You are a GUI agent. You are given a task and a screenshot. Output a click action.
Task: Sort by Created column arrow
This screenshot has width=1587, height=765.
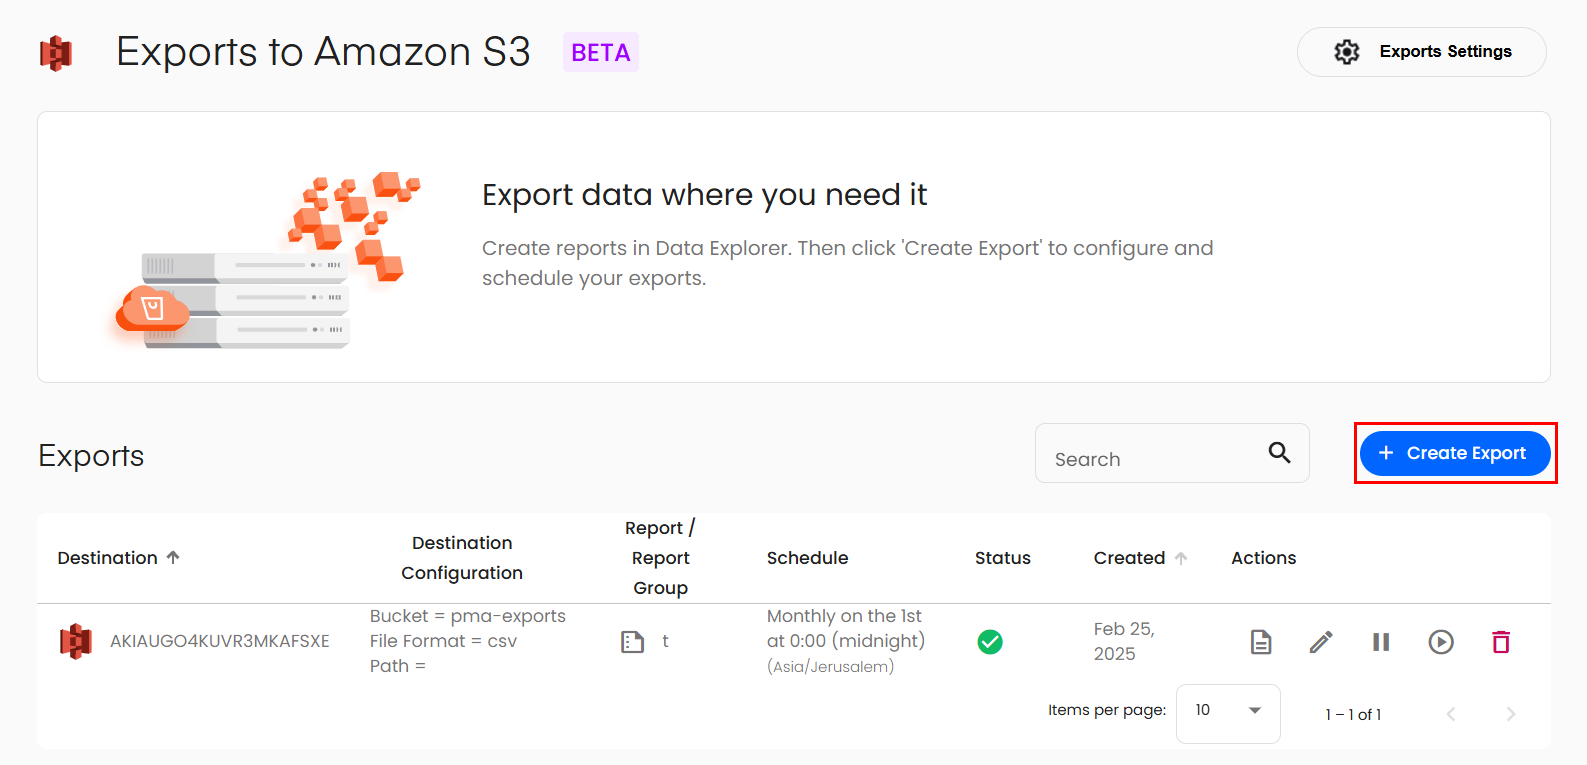coord(1181,558)
